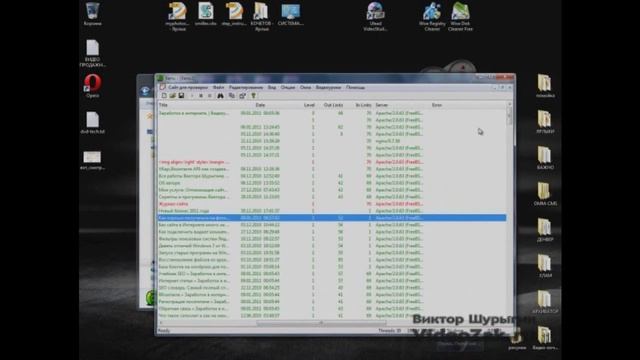The image size is (640, 360).
Task: Open the Помощь menu
Action: (356, 87)
